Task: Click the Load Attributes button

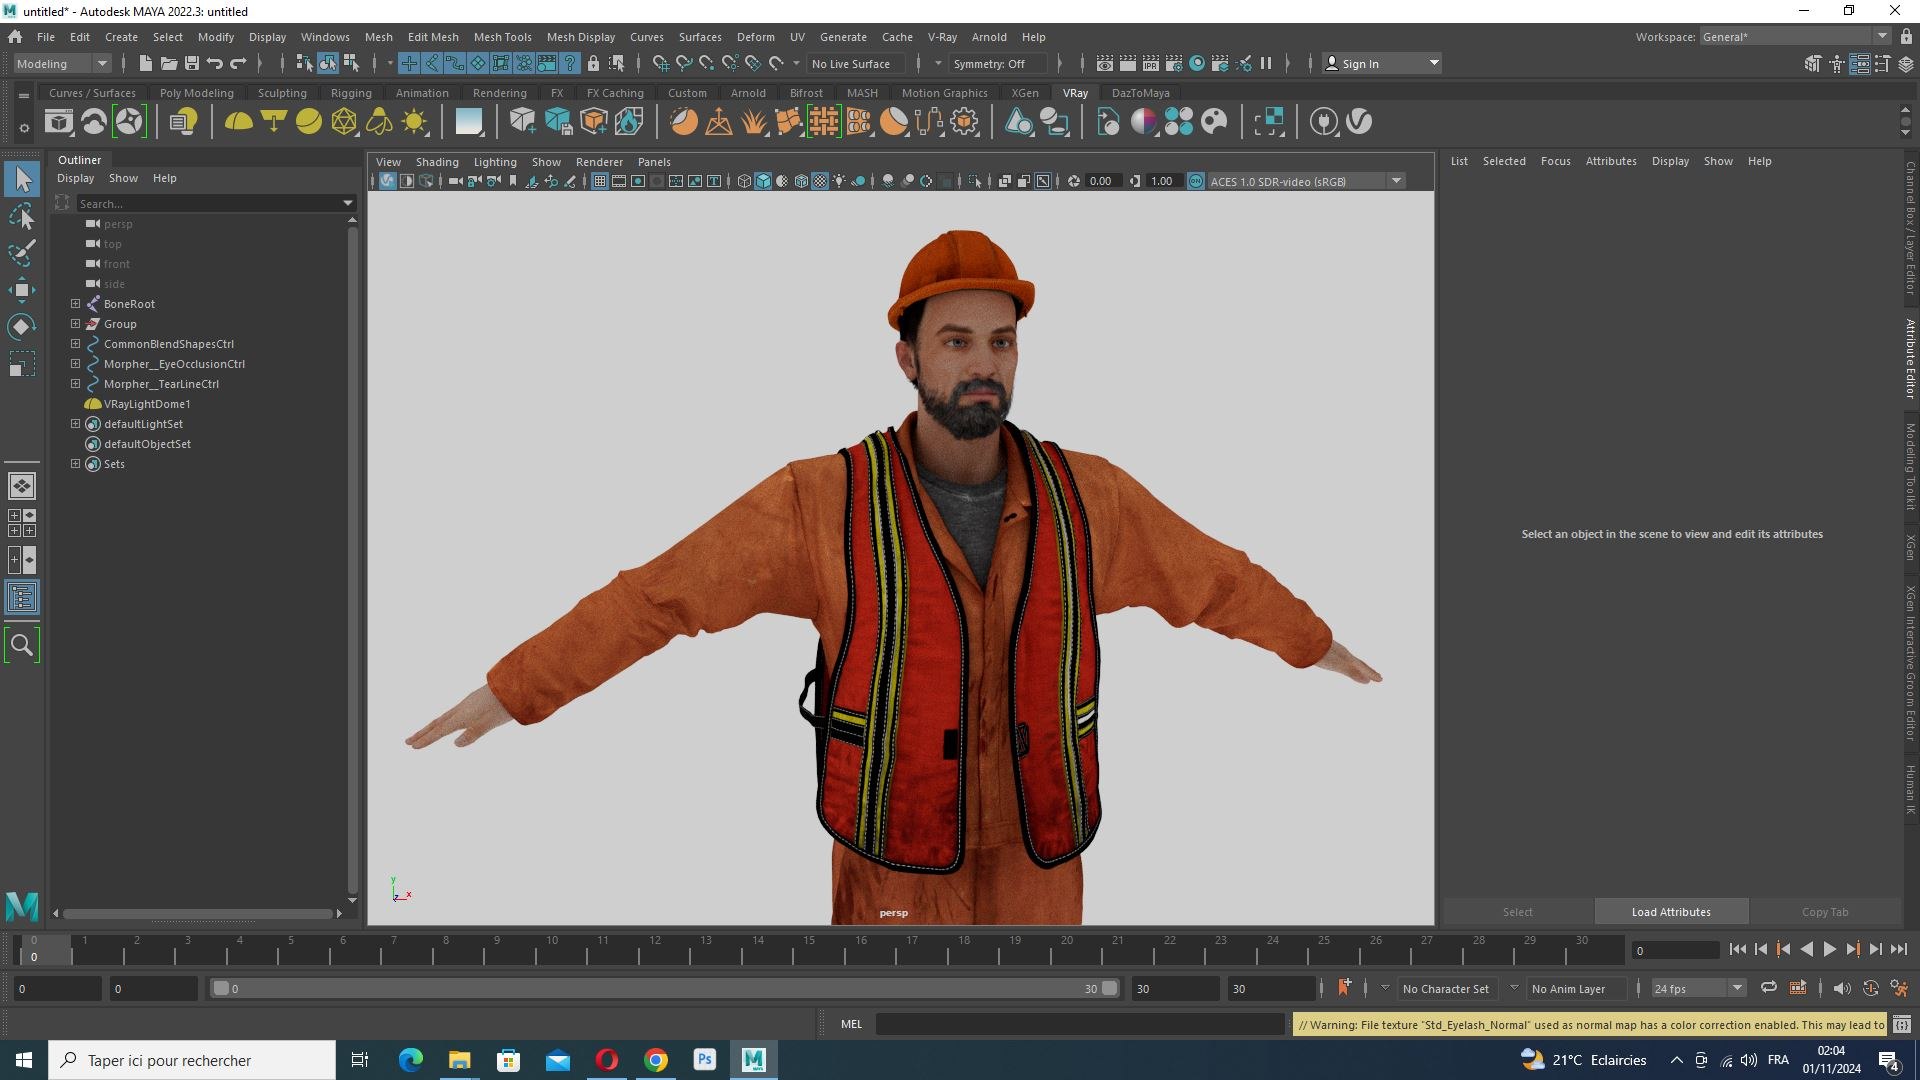Action: 1670,911
